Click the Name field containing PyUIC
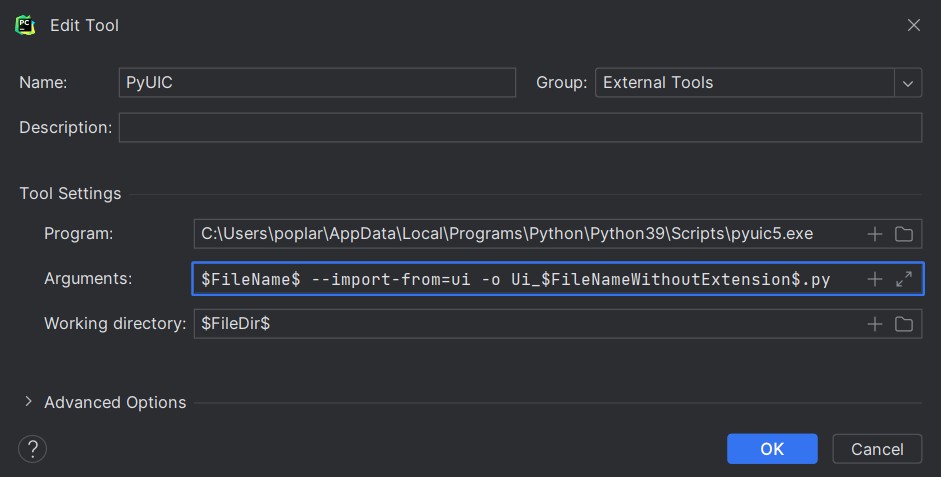 [316, 83]
